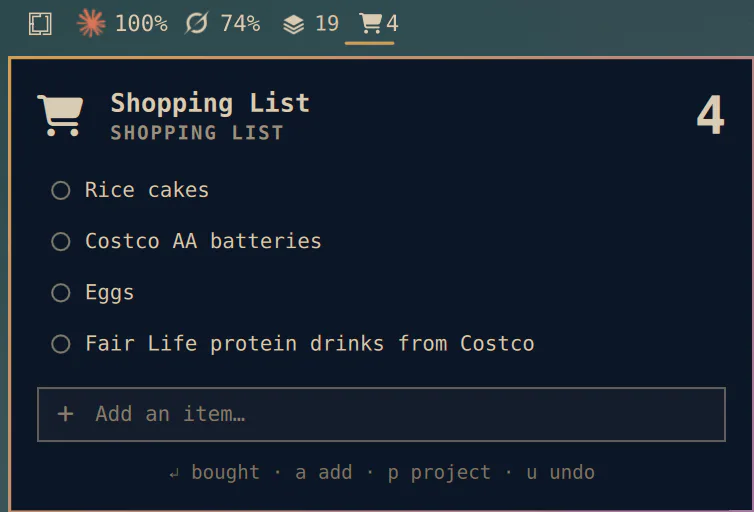Click into the Add an item field
This screenshot has height=512, width=754.
pyautogui.click(x=381, y=414)
